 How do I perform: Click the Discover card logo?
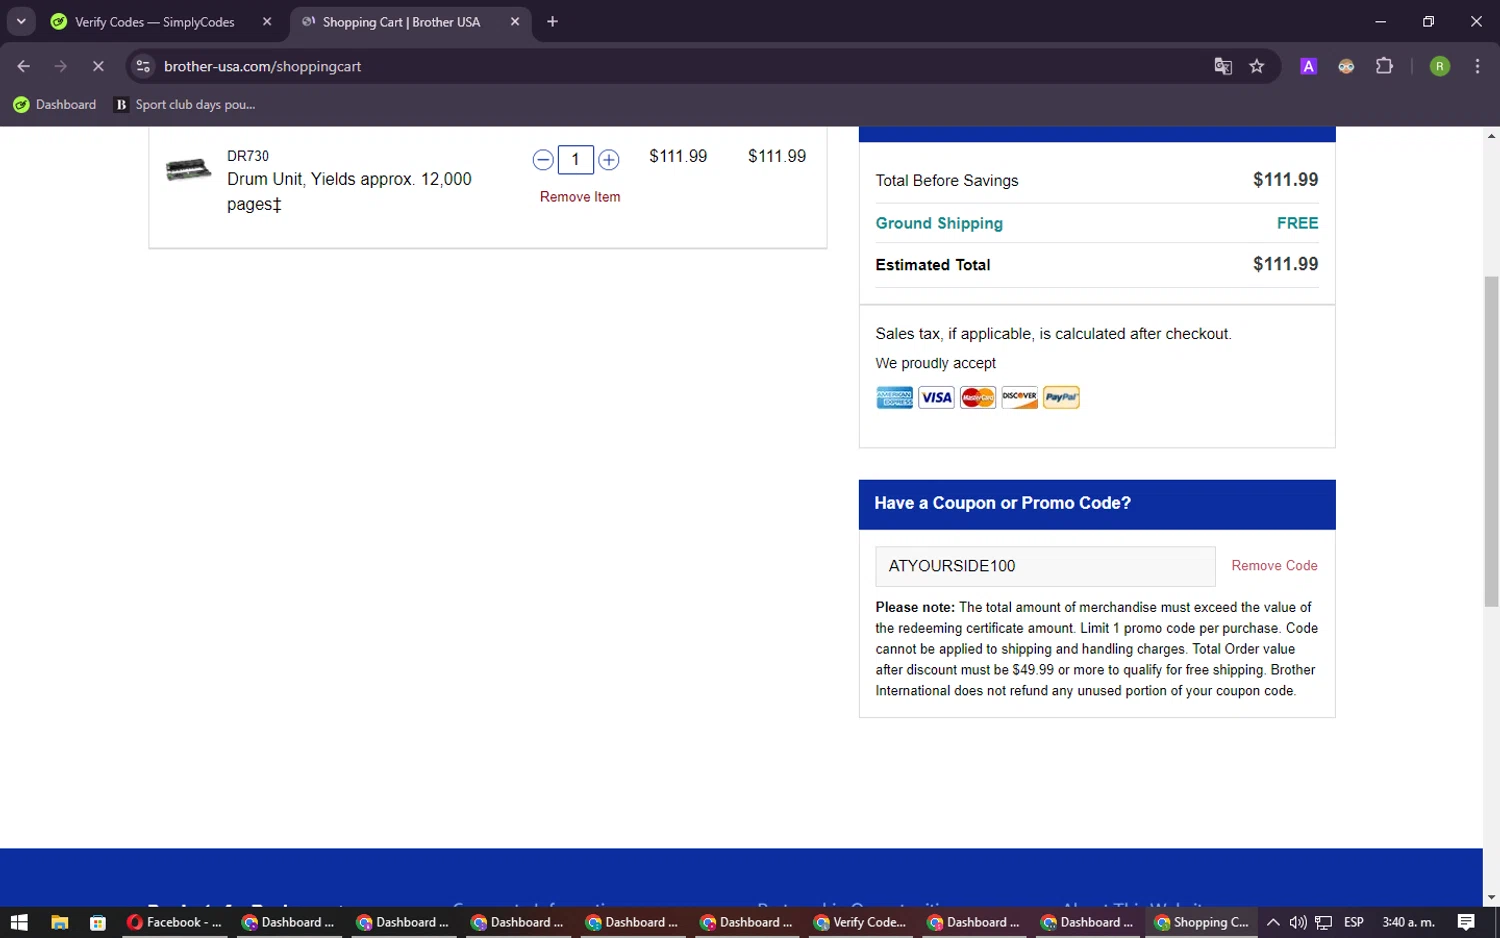pyautogui.click(x=1019, y=398)
